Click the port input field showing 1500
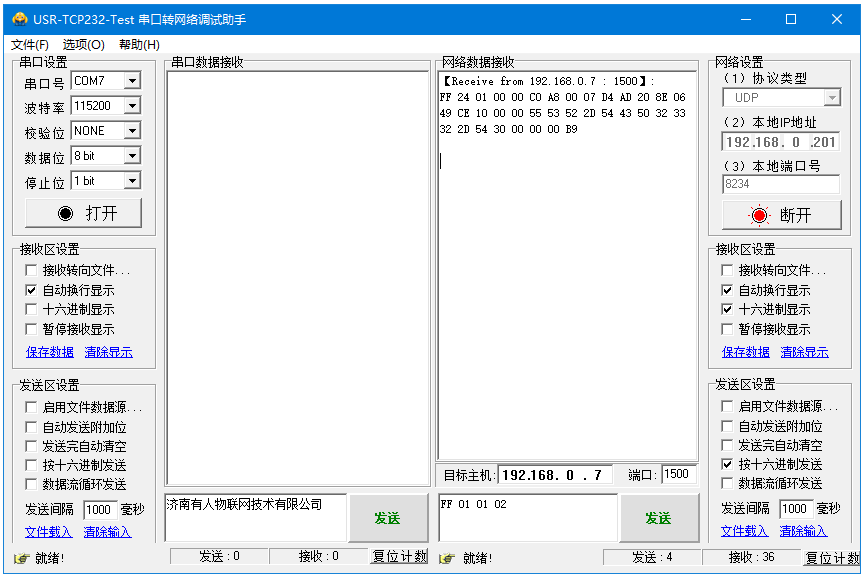This screenshot has width=865, height=580. point(678,475)
